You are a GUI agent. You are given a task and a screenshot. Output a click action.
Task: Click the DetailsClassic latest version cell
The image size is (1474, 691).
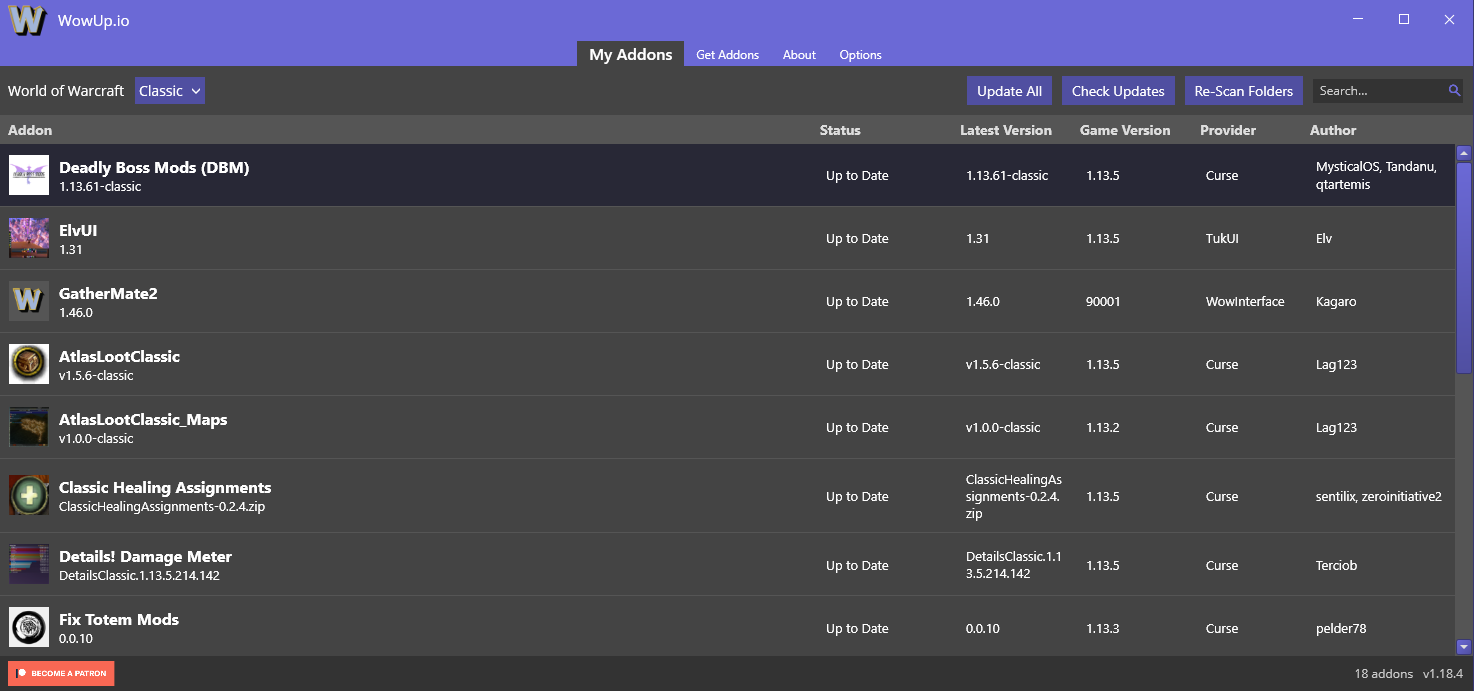[x=1014, y=565]
